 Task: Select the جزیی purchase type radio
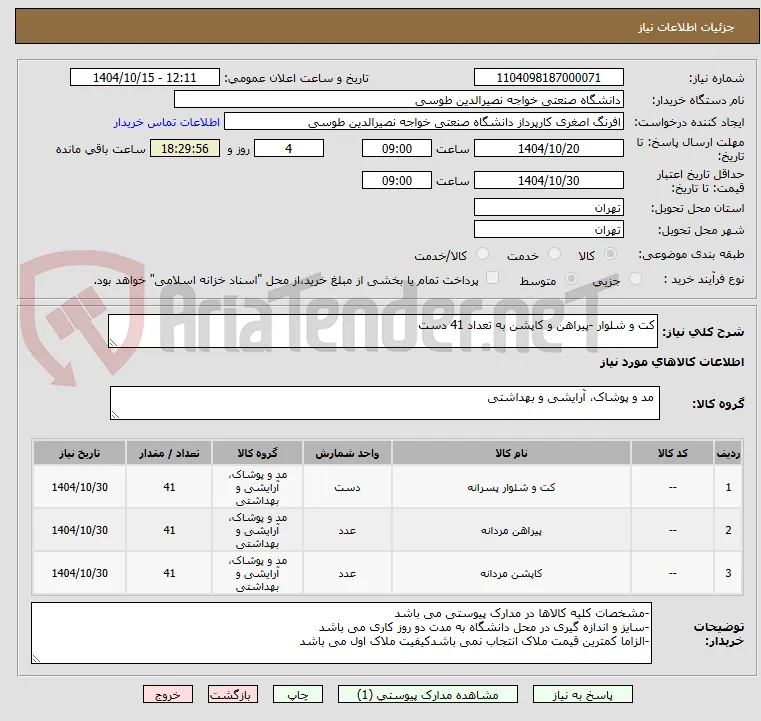coord(635,279)
